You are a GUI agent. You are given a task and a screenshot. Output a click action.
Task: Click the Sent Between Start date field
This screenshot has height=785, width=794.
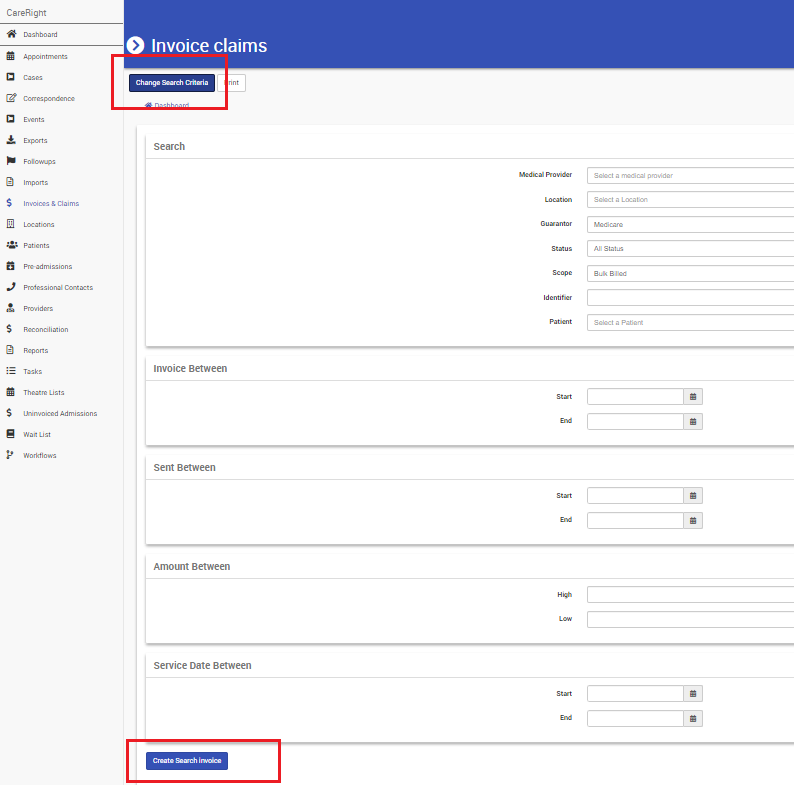636,496
